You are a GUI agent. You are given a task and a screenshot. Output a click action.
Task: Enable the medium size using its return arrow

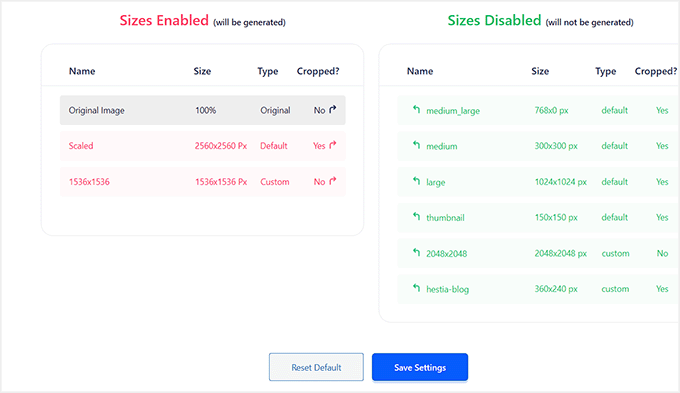[x=416, y=145]
